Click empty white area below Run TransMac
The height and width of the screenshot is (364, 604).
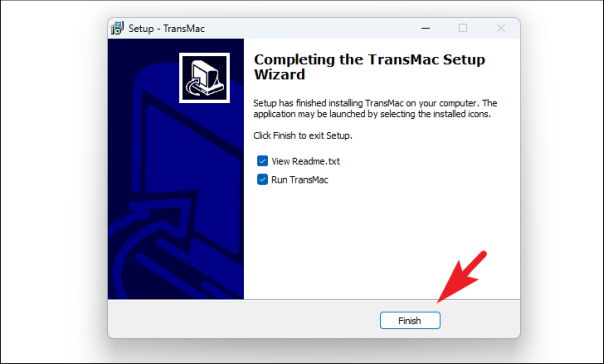pos(381,239)
